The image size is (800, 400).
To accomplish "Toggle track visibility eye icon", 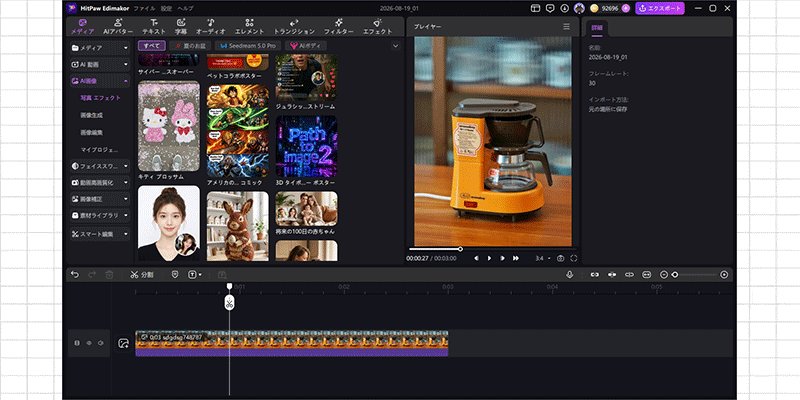I will [x=88, y=343].
